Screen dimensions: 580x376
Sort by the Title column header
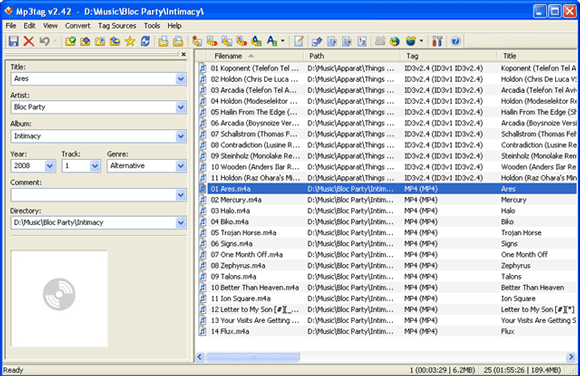point(538,56)
